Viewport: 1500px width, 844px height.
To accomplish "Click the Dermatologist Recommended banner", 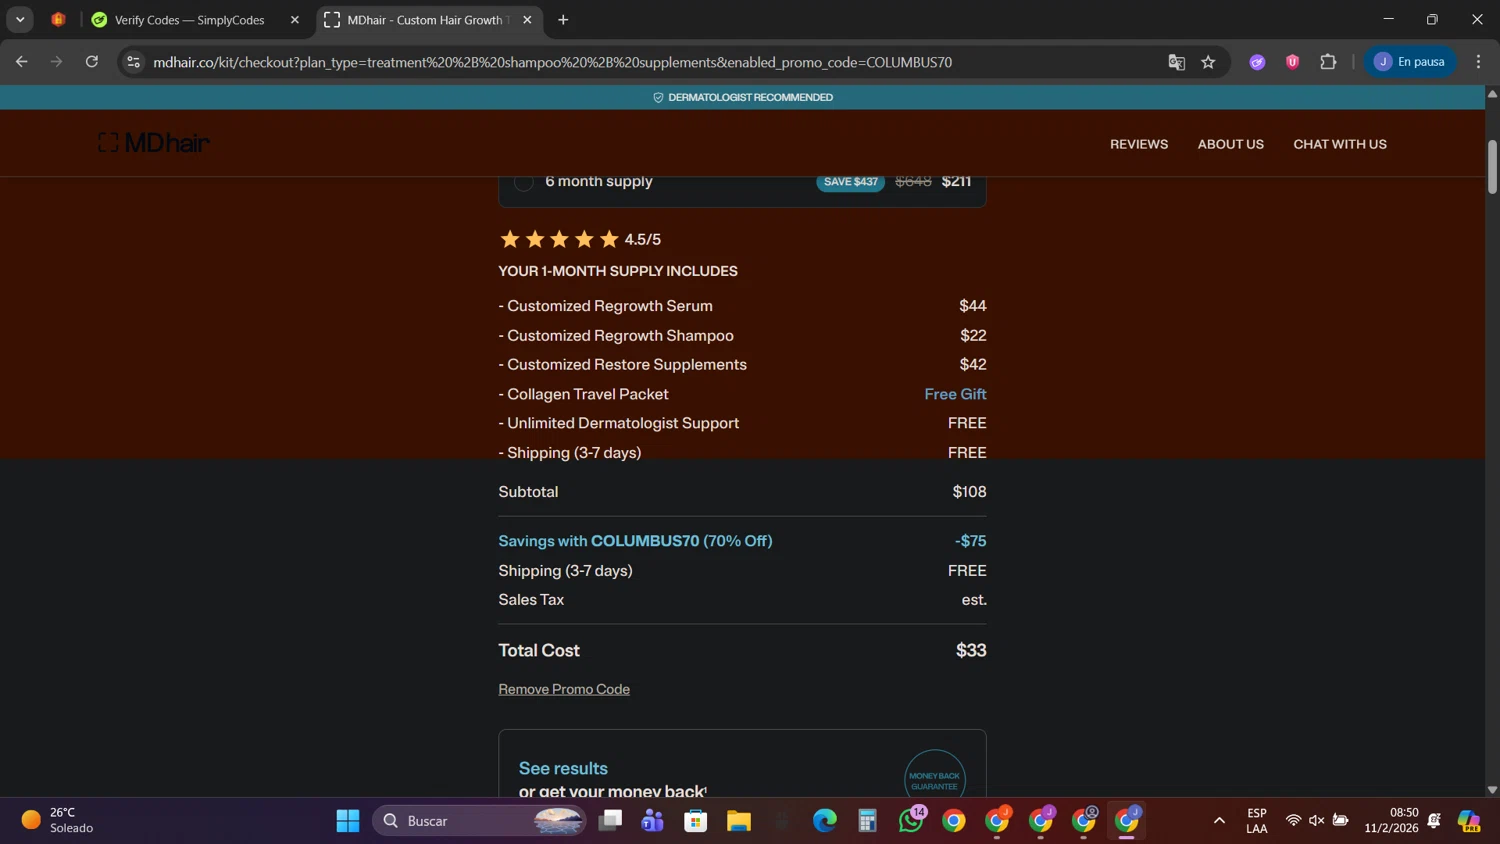I will (742, 97).
